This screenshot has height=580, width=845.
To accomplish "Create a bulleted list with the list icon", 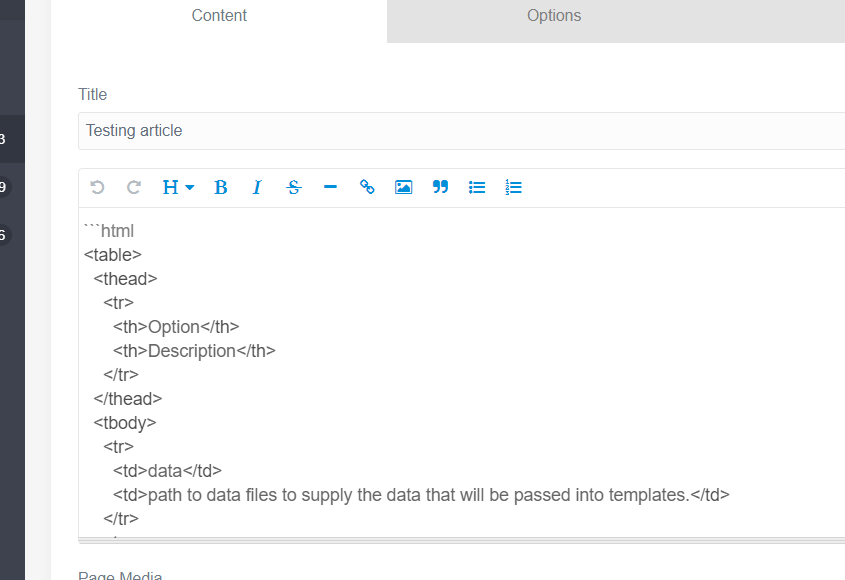I will click(x=476, y=187).
